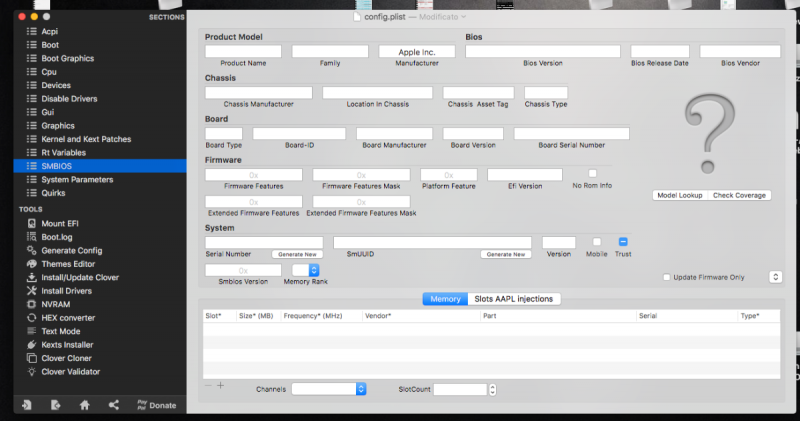800x421 pixels.
Task: Open the Channels dropdown
Action: tap(329, 389)
